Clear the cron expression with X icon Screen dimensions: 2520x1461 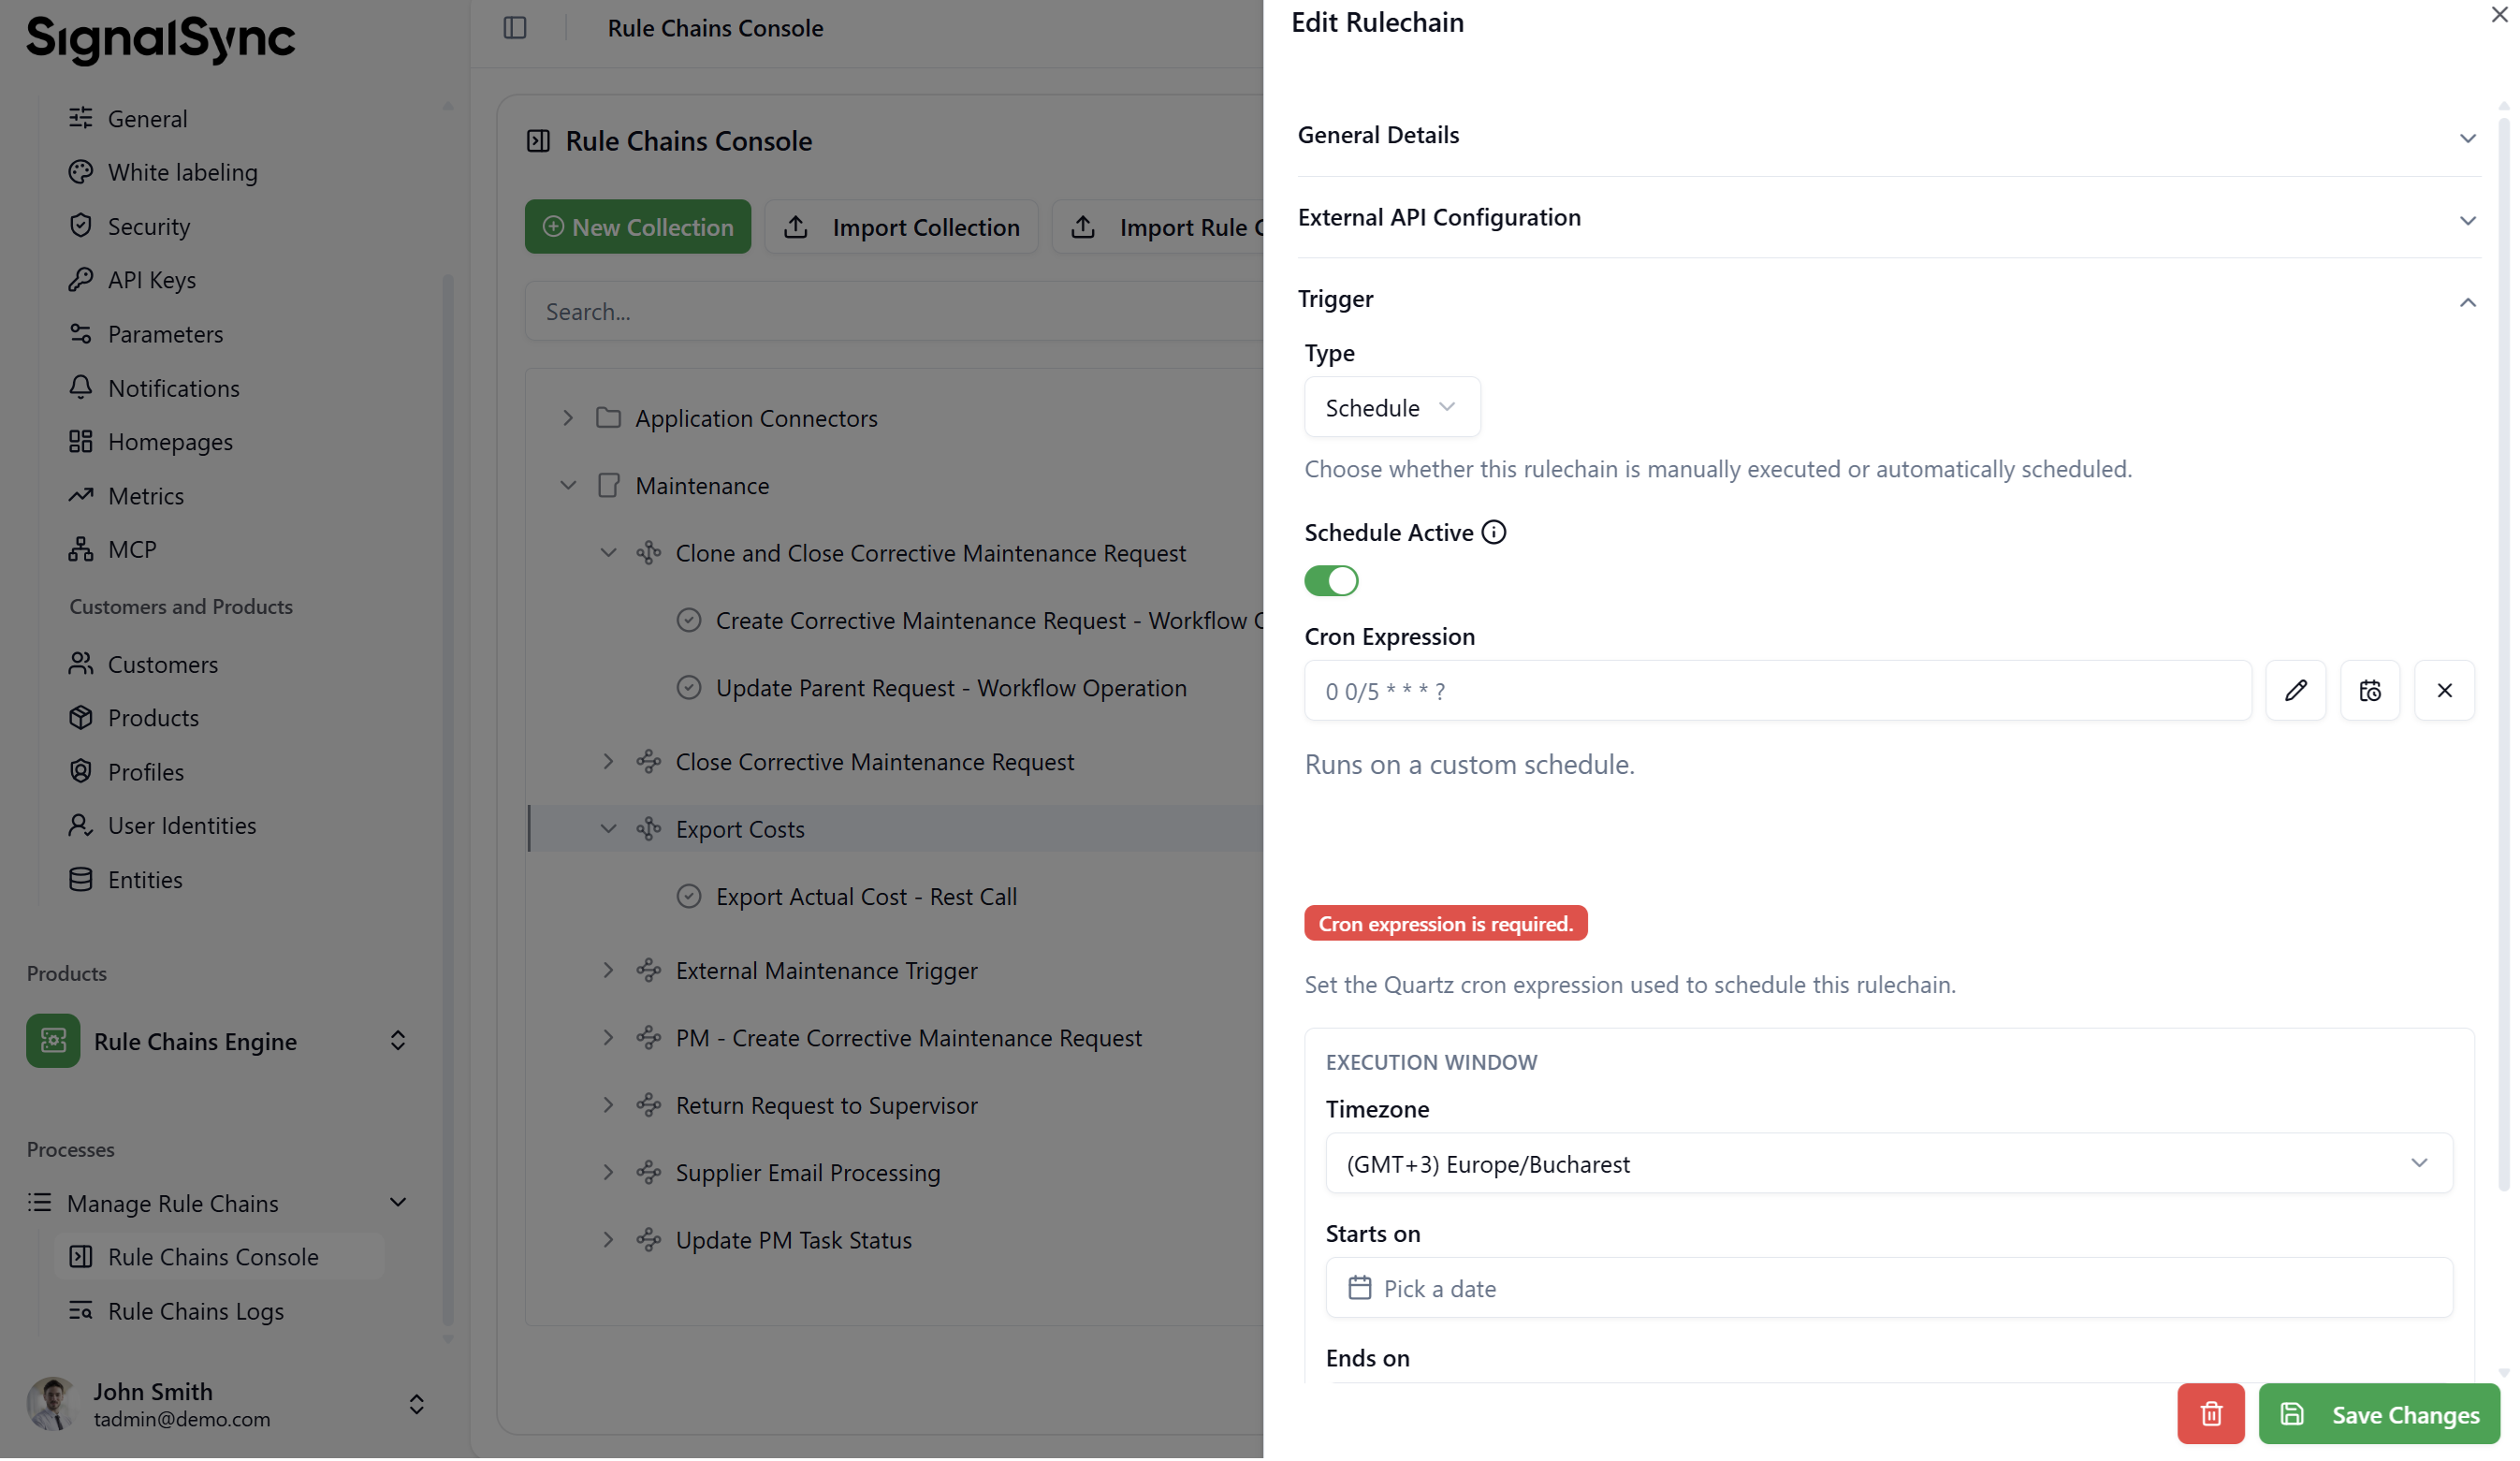coord(2444,691)
